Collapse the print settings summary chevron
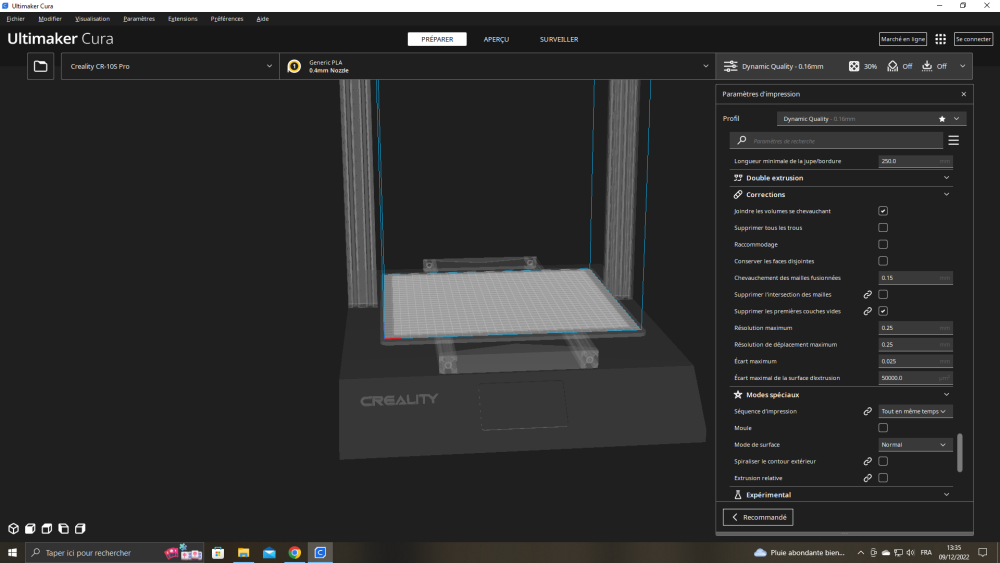 tap(962, 66)
